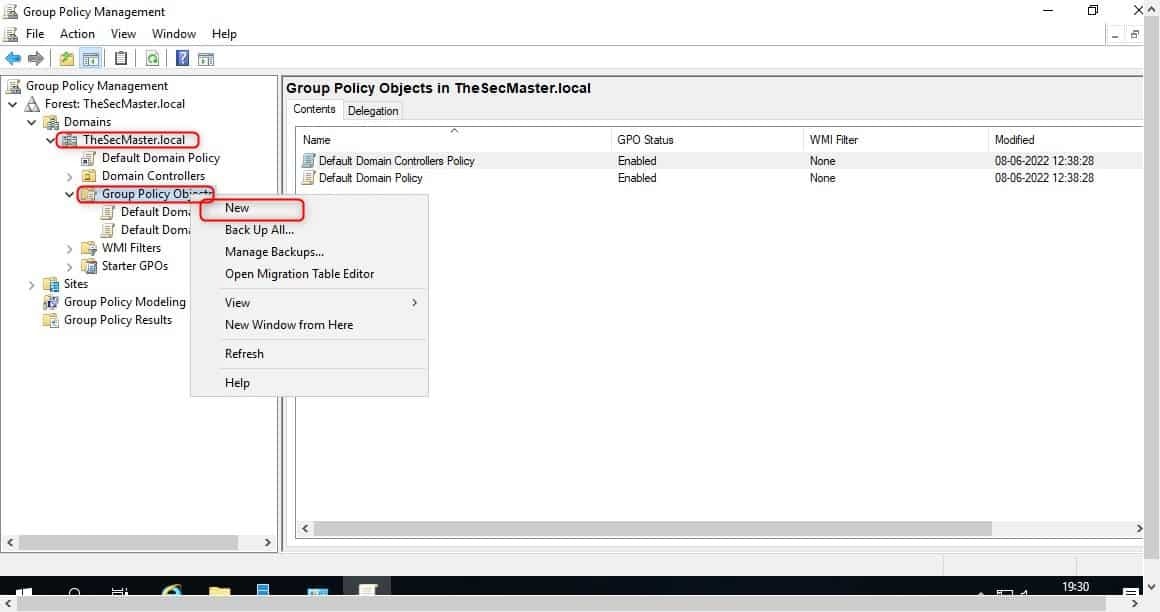The width and height of the screenshot is (1160, 612).
Task: Click Default Domain Controllers Policy row icon
Action: pos(308,161)
